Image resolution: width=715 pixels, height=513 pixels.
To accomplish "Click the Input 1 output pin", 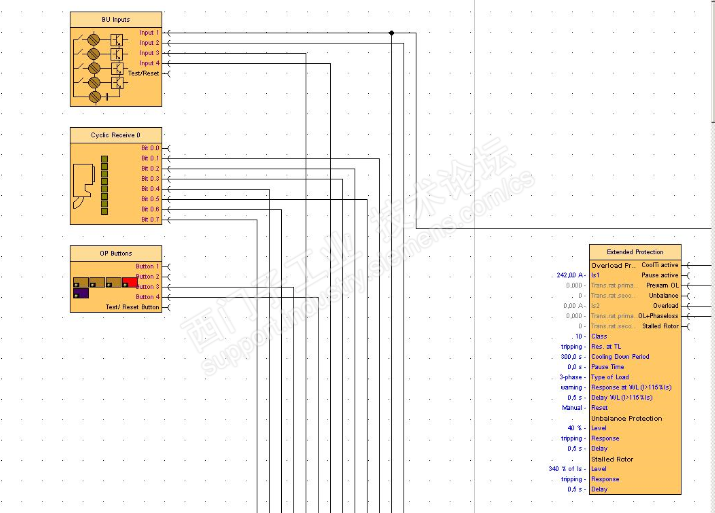I will (166, 33).
